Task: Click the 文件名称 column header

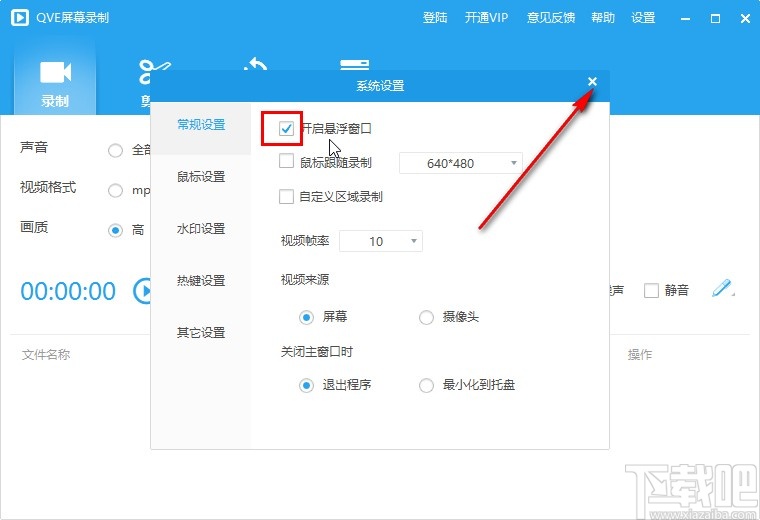Action: click(x=46, y=355)
